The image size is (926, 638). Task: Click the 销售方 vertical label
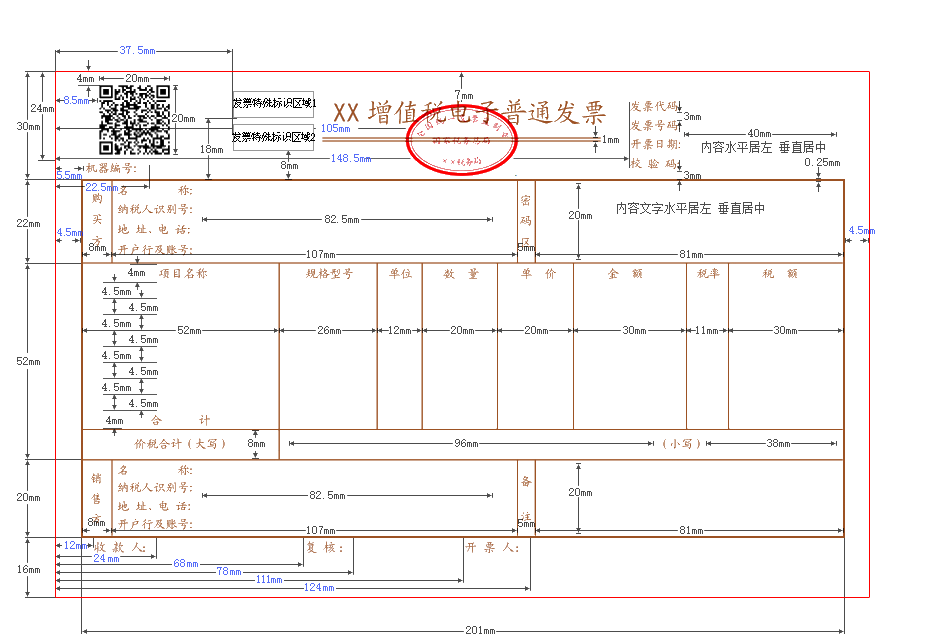(96, 499)
